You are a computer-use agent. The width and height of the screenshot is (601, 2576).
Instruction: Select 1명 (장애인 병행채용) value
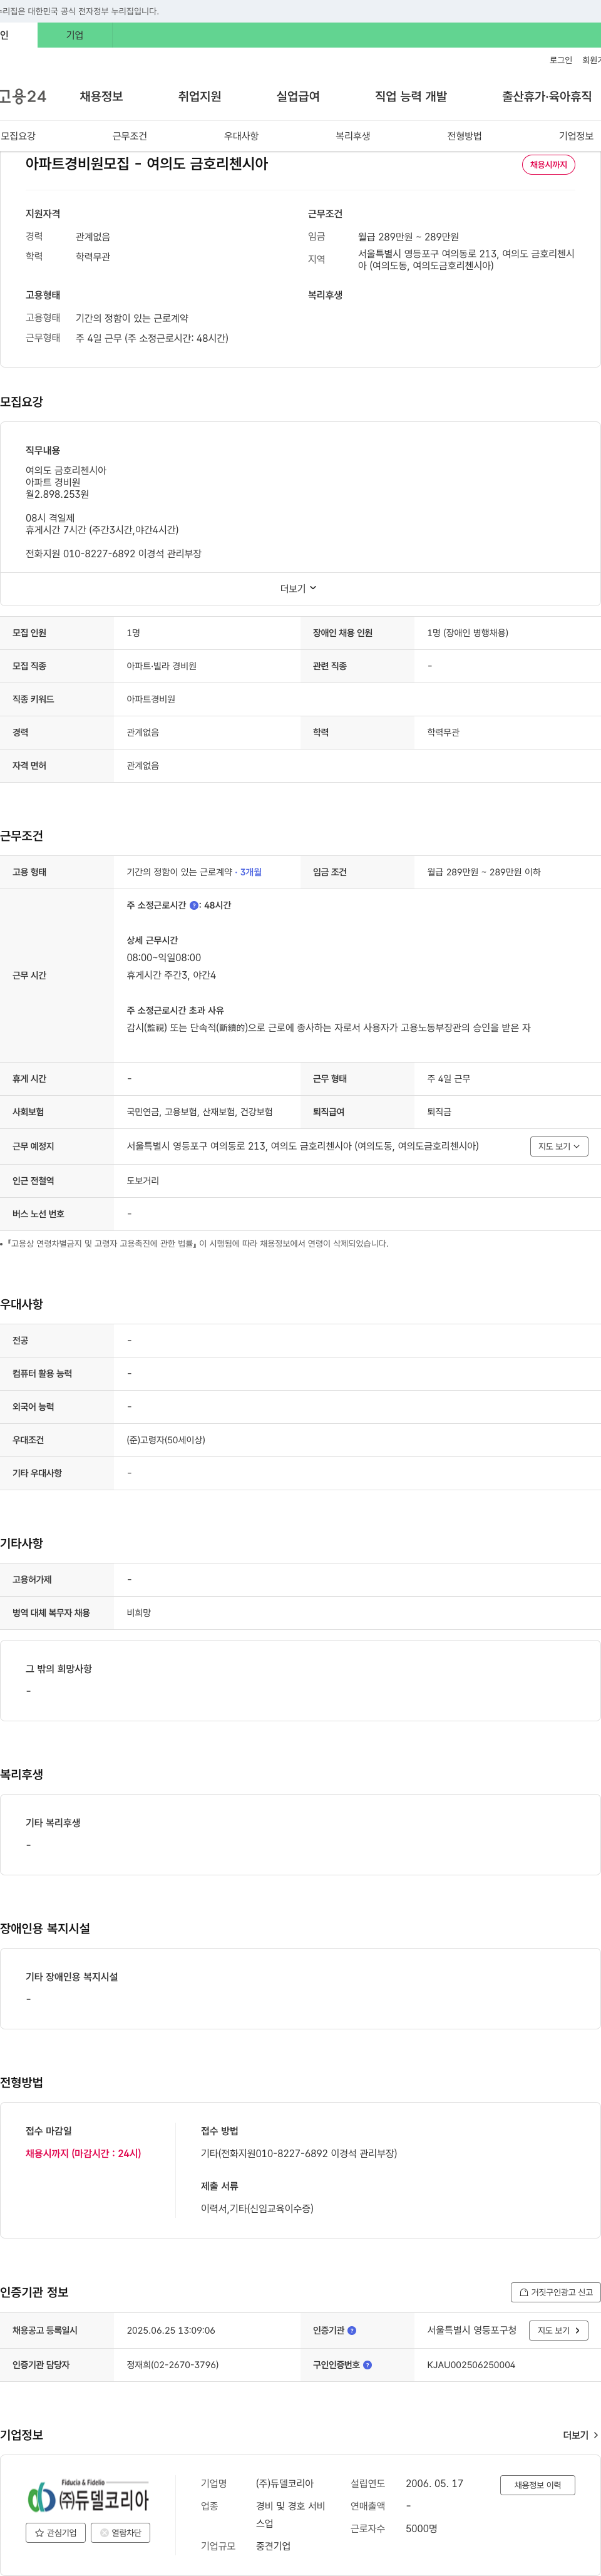(x=467, y=633)
